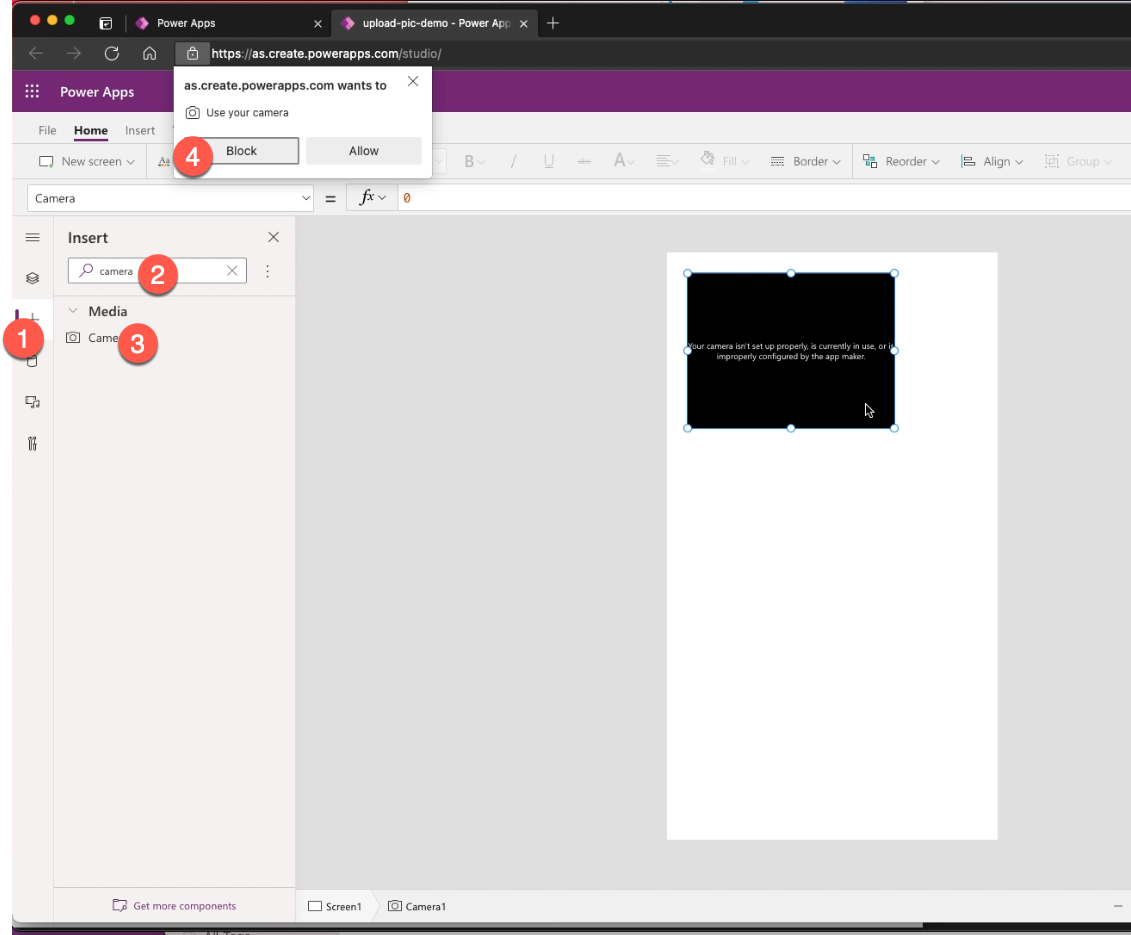
Task: Go to the browser home page icon
Action: (x=149, y=53)
